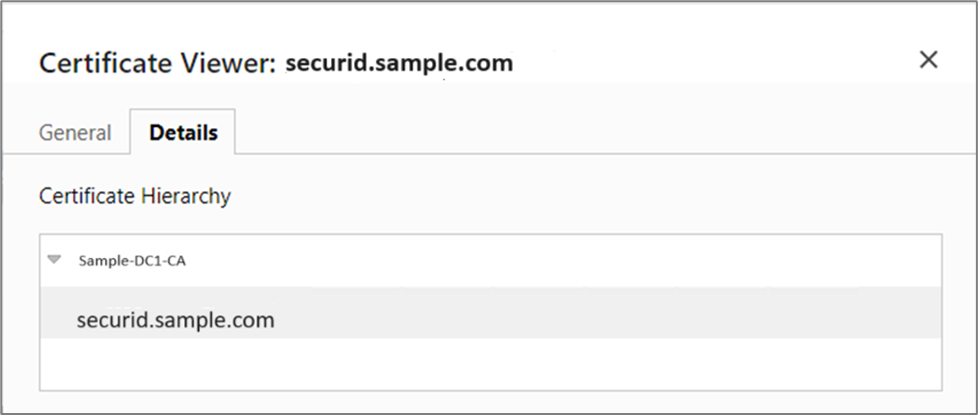The width and height of the screenshot is (978, 415).
Task: Click the Certificate Hierarchy section label
Action: coord(135,196)
